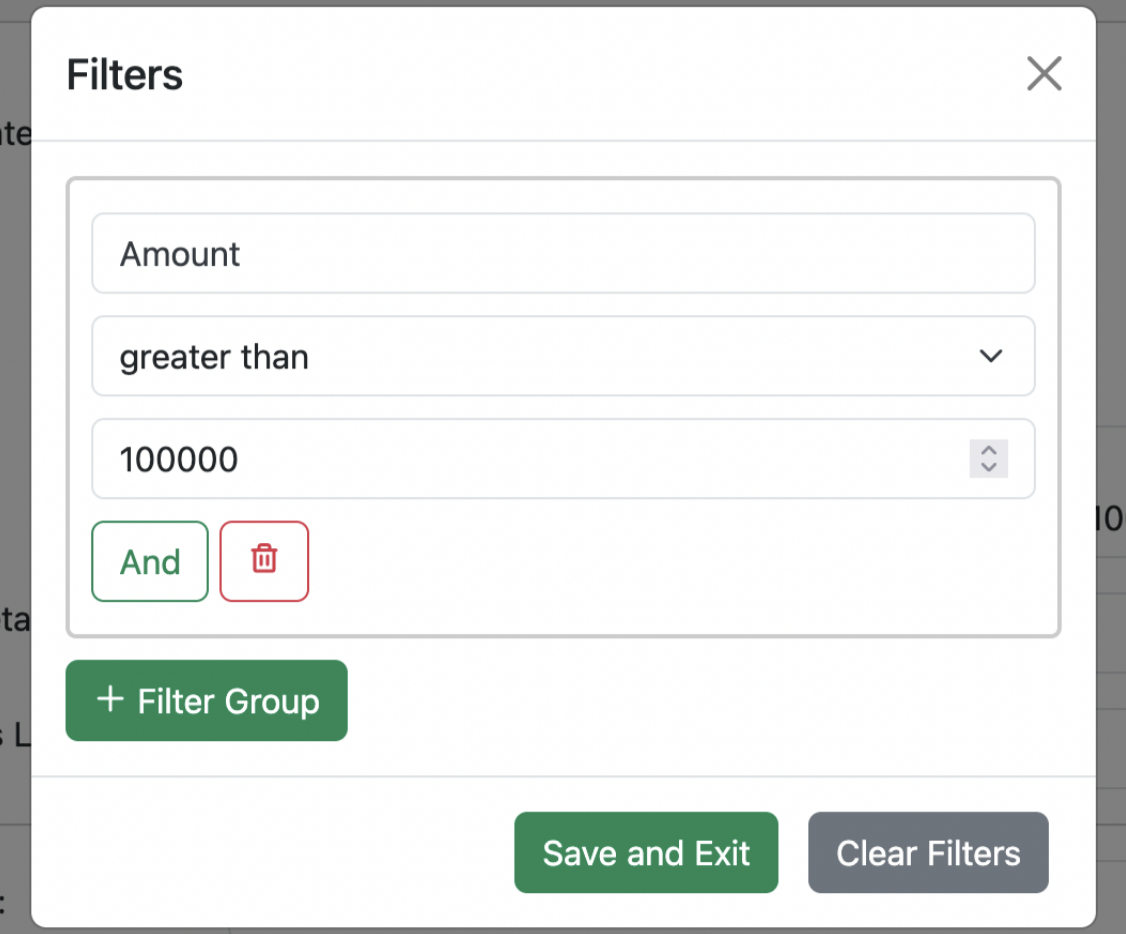Click the dimmed backdrop left of the dialog

coord(14,400)
